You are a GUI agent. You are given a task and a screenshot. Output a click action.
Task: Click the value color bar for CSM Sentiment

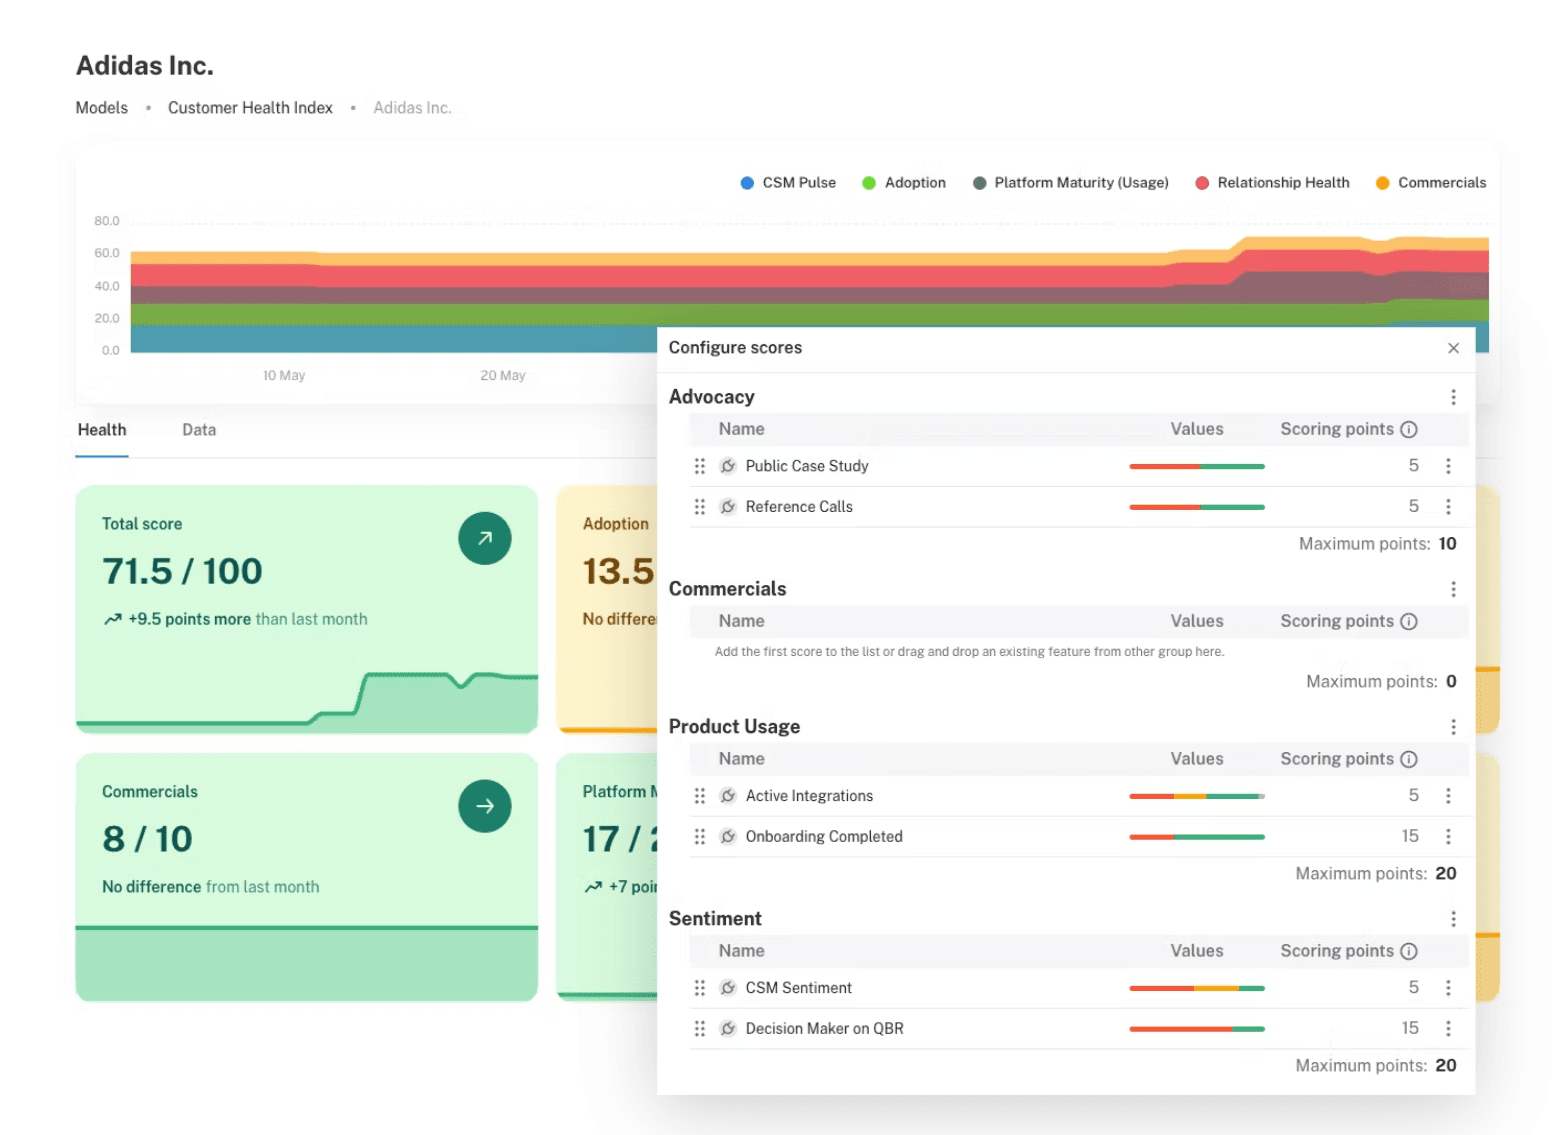[1196, 987]
